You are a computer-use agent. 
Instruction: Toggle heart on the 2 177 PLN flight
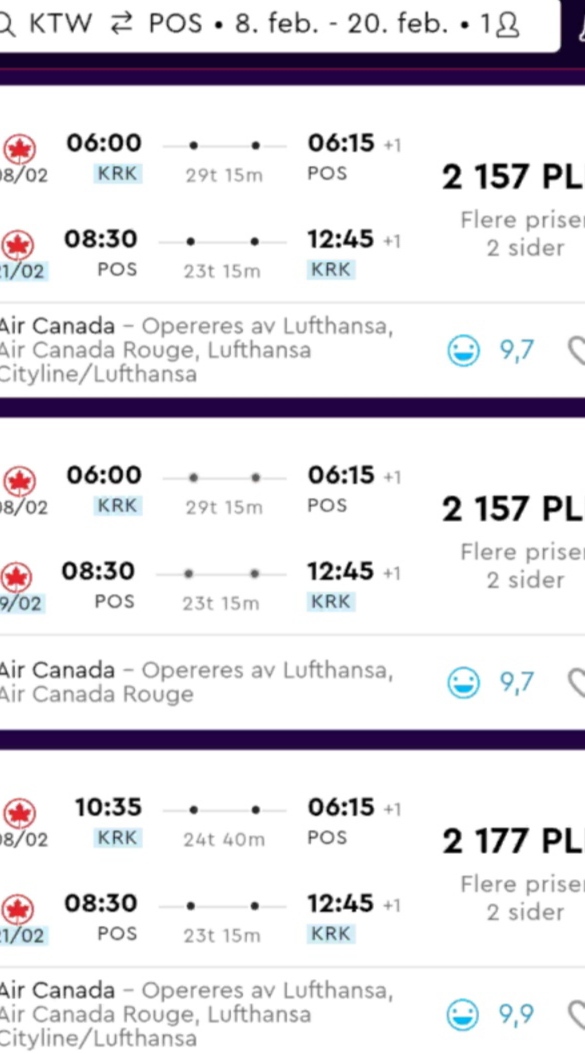click(x=576, y=1015)
